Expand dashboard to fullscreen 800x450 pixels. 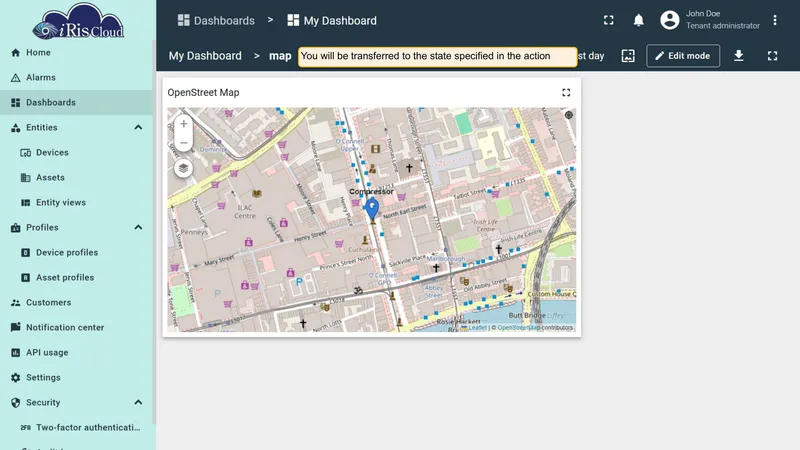point(772,56)
